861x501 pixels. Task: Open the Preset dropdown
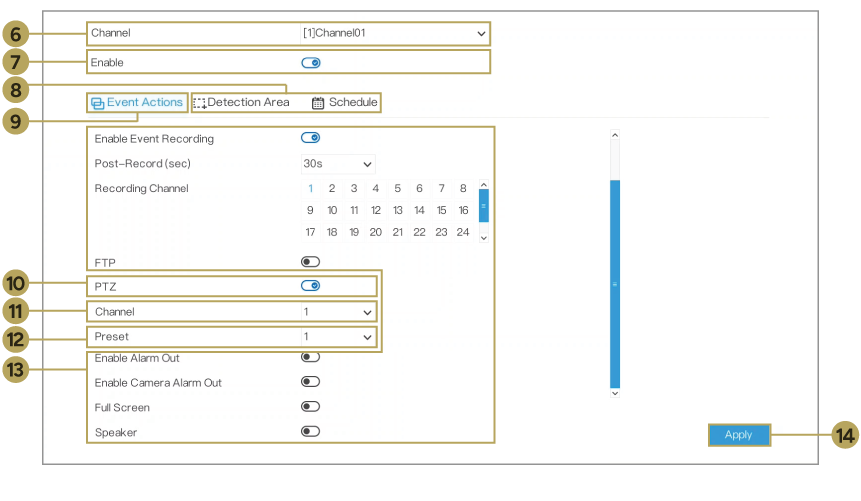pyautogui.click(x=338, y=337)
